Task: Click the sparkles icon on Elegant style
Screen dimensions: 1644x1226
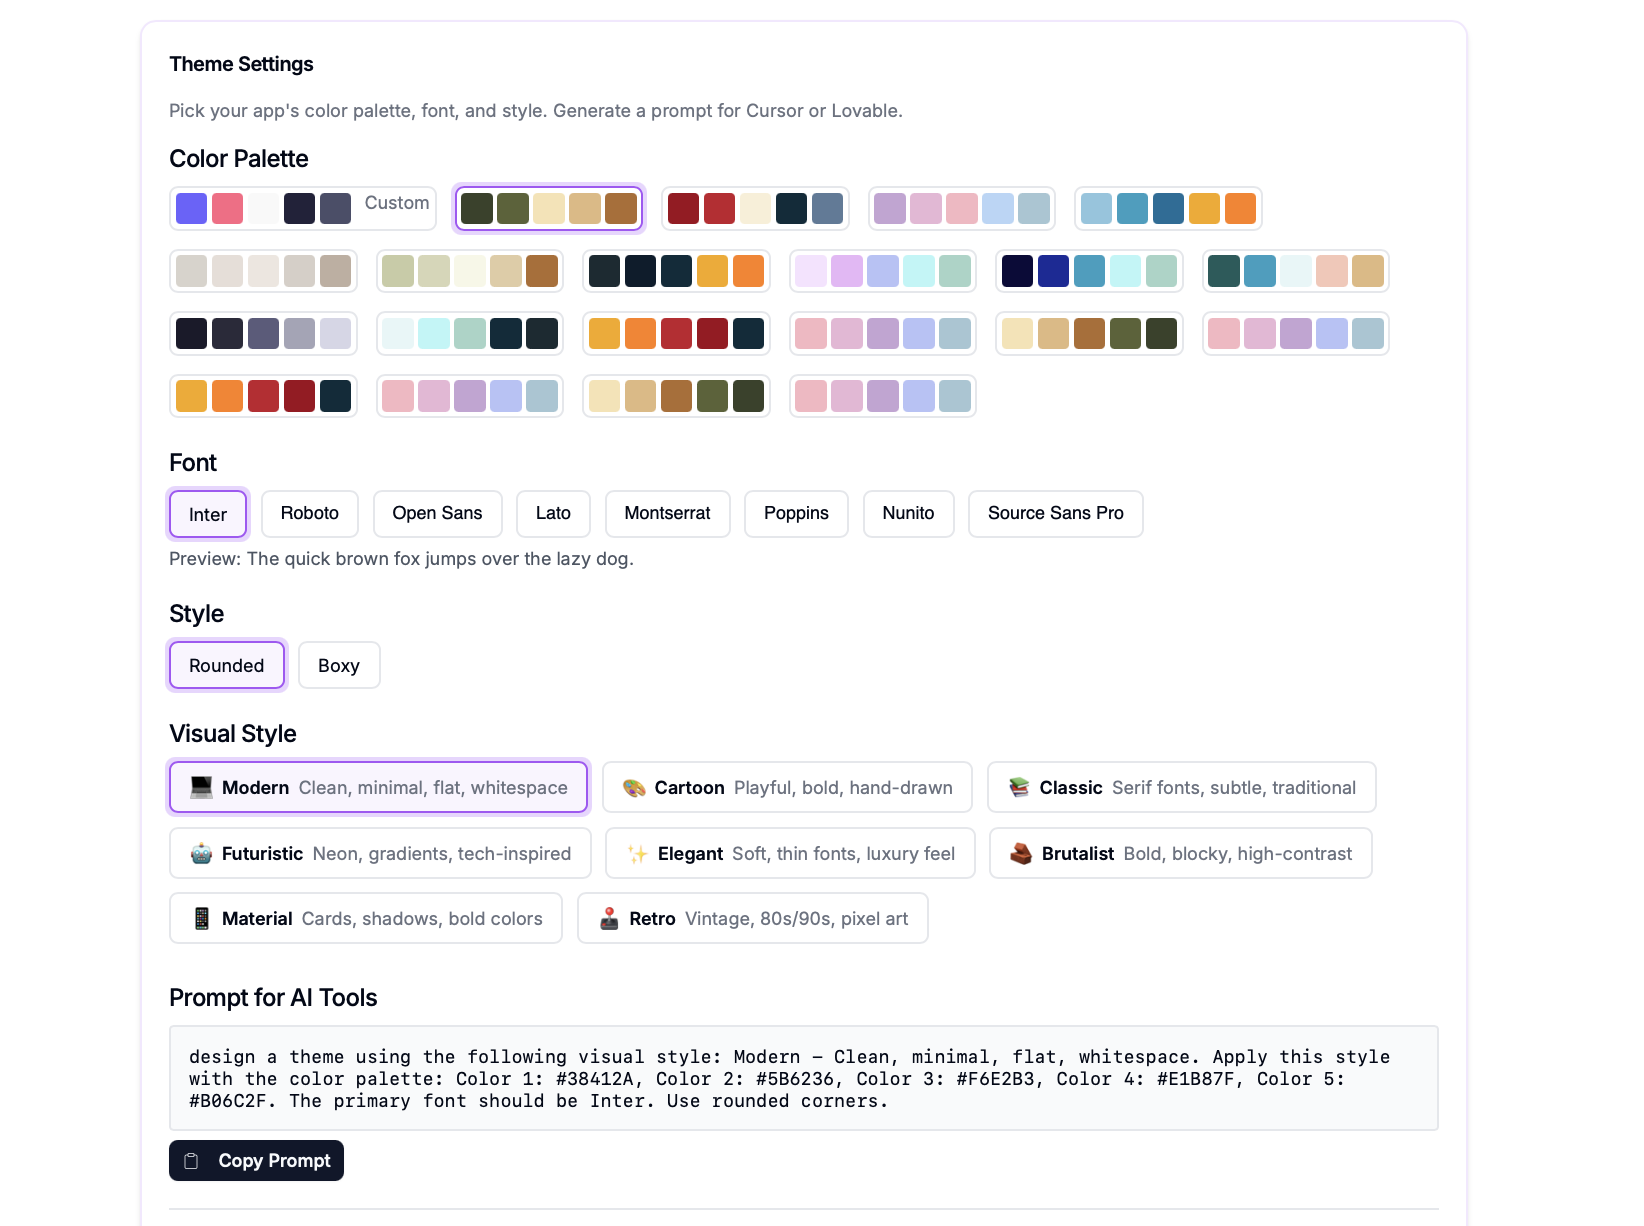Action: coord(637,854)
